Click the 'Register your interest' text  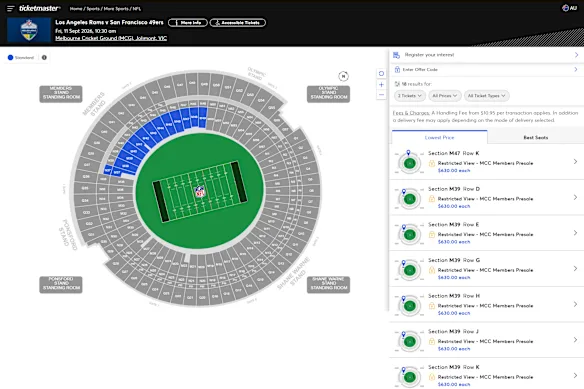[429, 55]
